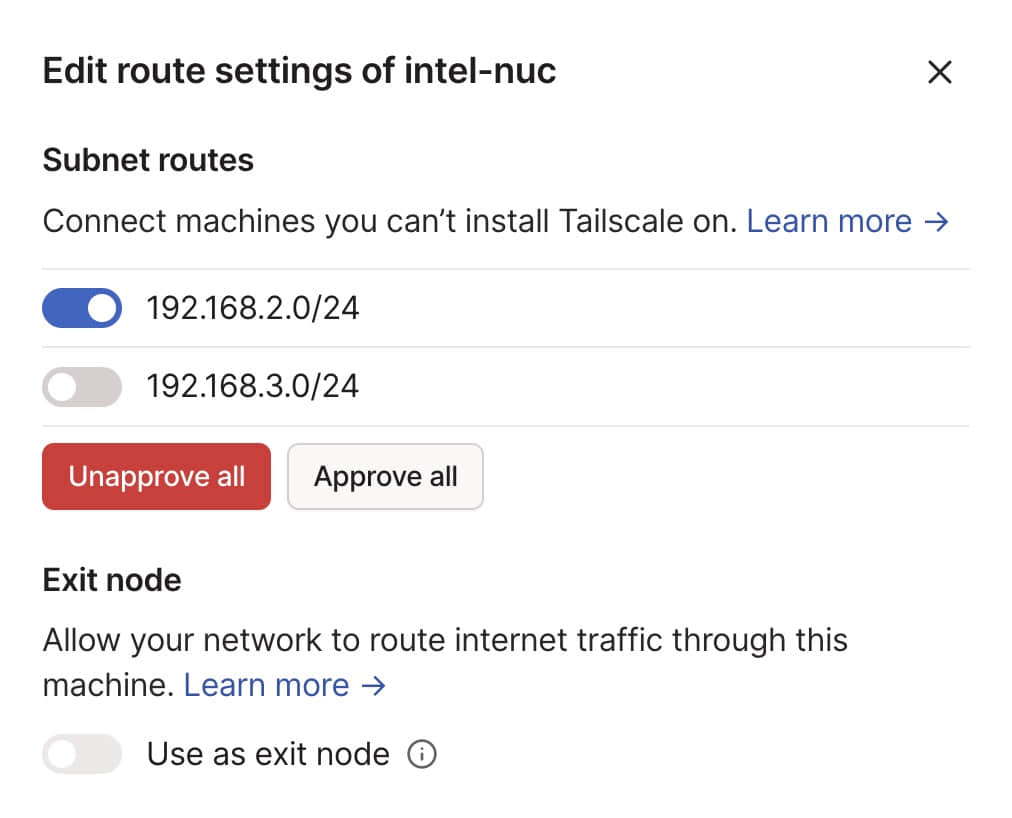Disable the 192.168.2.0/24 subnet route toggle
Screen dimensions: 1012x818
pos(82,308)
